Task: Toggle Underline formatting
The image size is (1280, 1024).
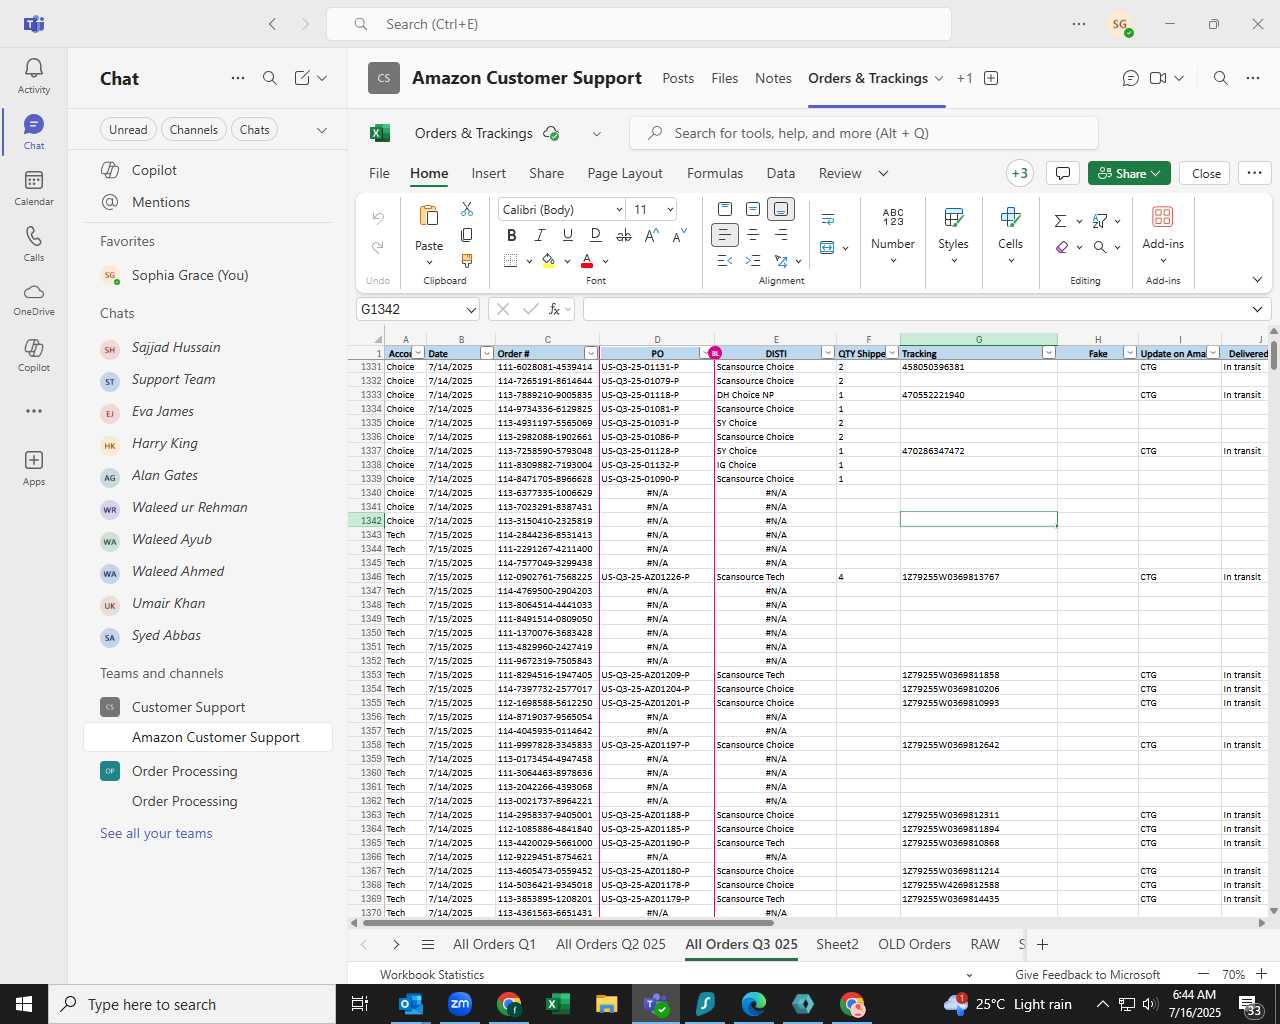Action: pyautogui.click(x=568, y=235)
